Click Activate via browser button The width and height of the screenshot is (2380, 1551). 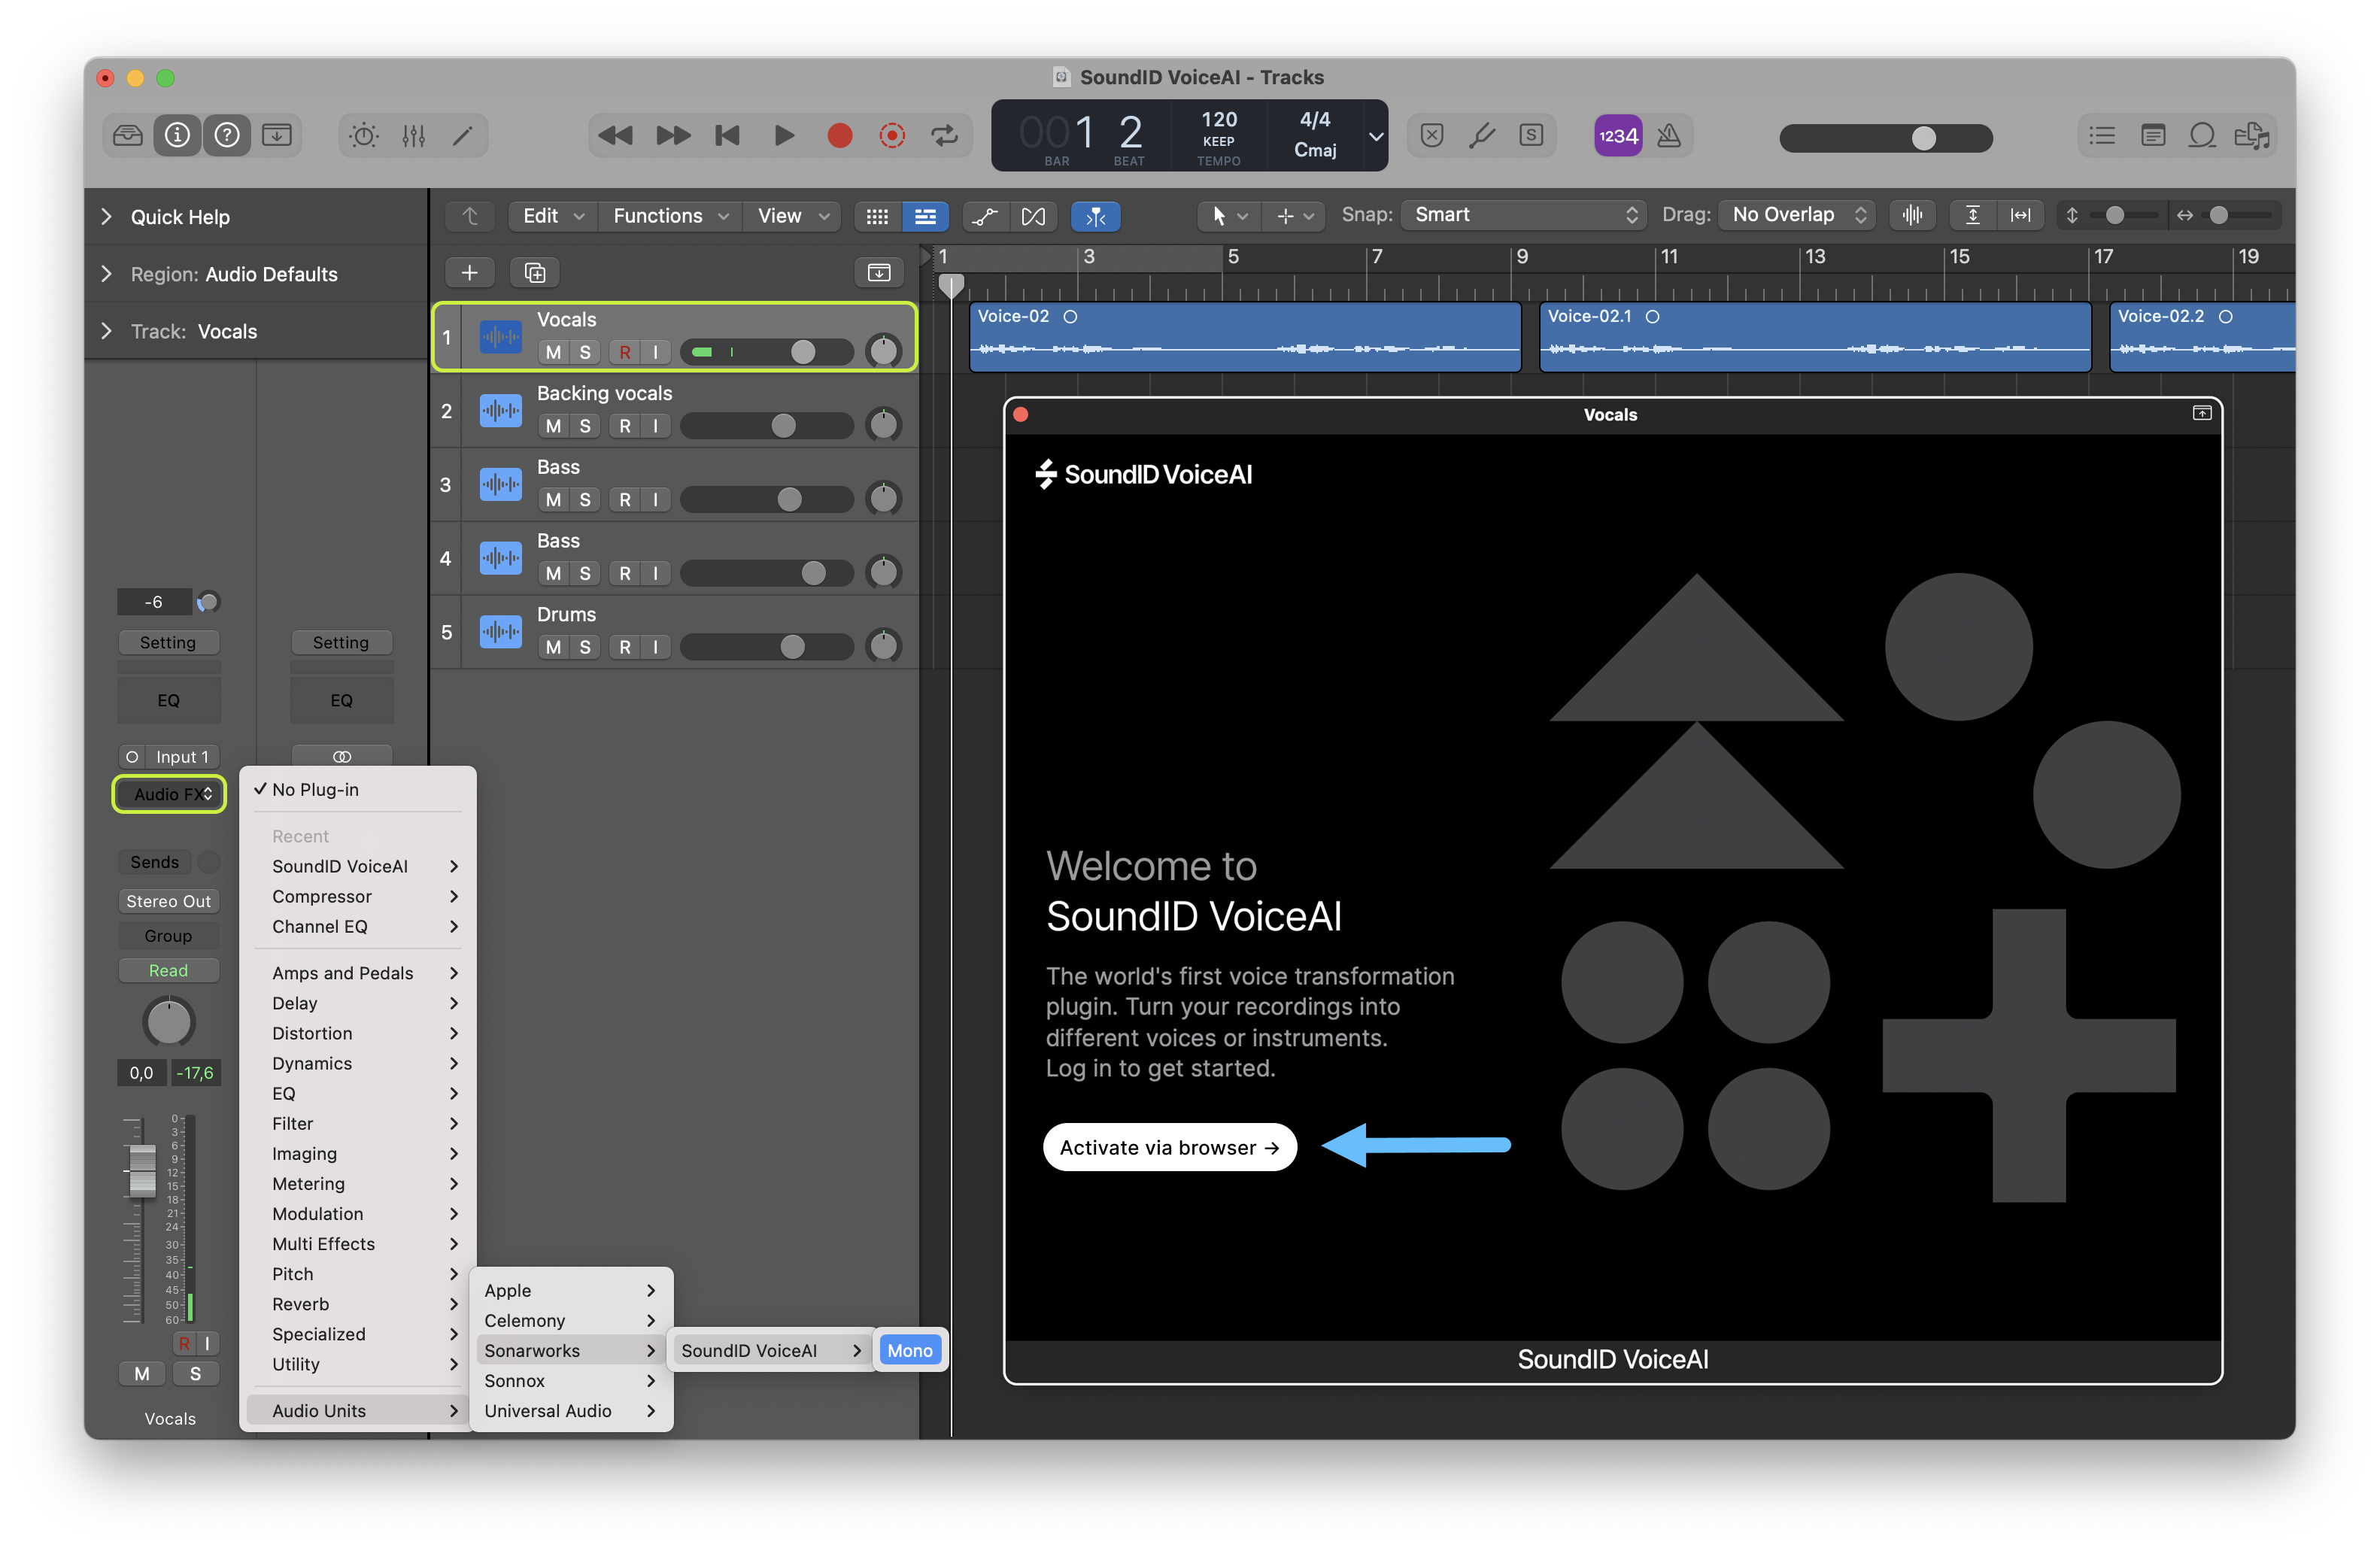(x=1169, y=1147)
